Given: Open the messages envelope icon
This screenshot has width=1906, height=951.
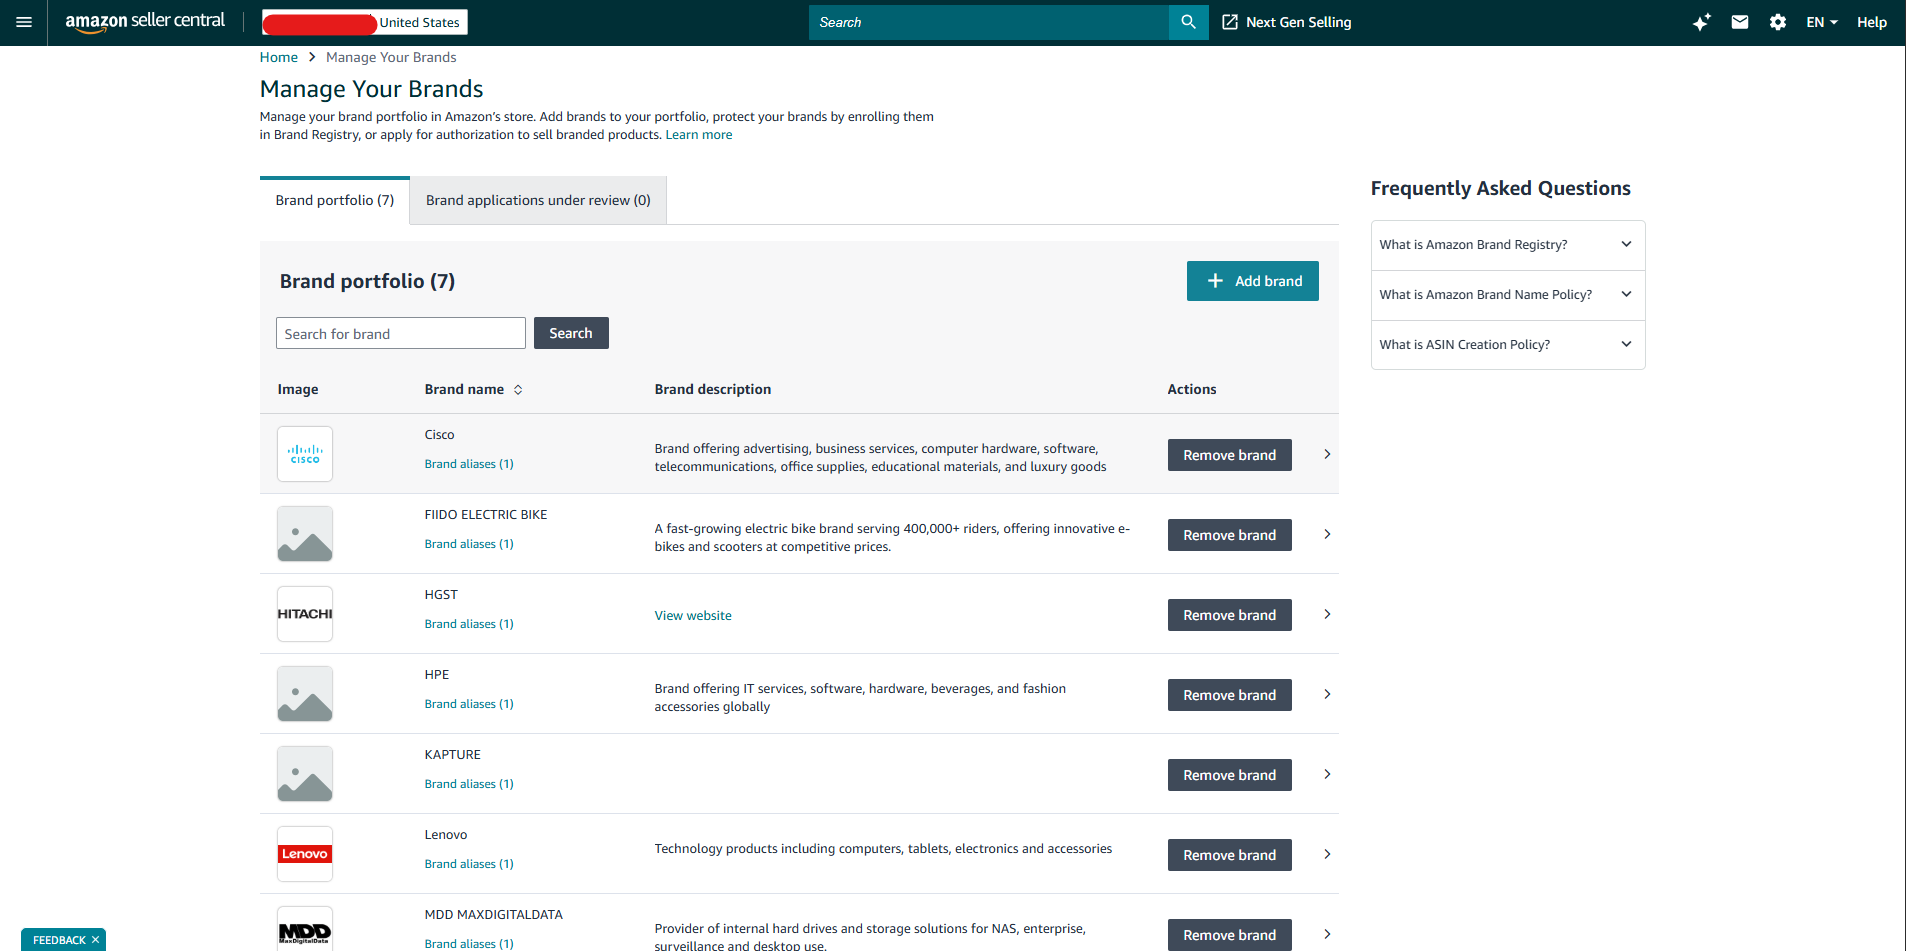Looking at the screenshot, I should (1740, 22).
